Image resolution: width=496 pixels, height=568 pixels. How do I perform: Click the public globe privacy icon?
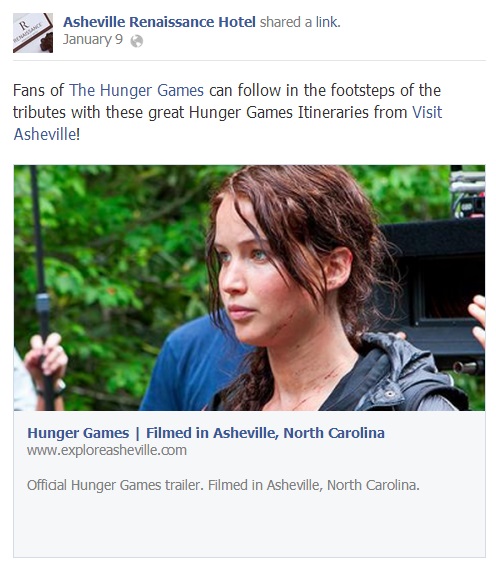137,41
